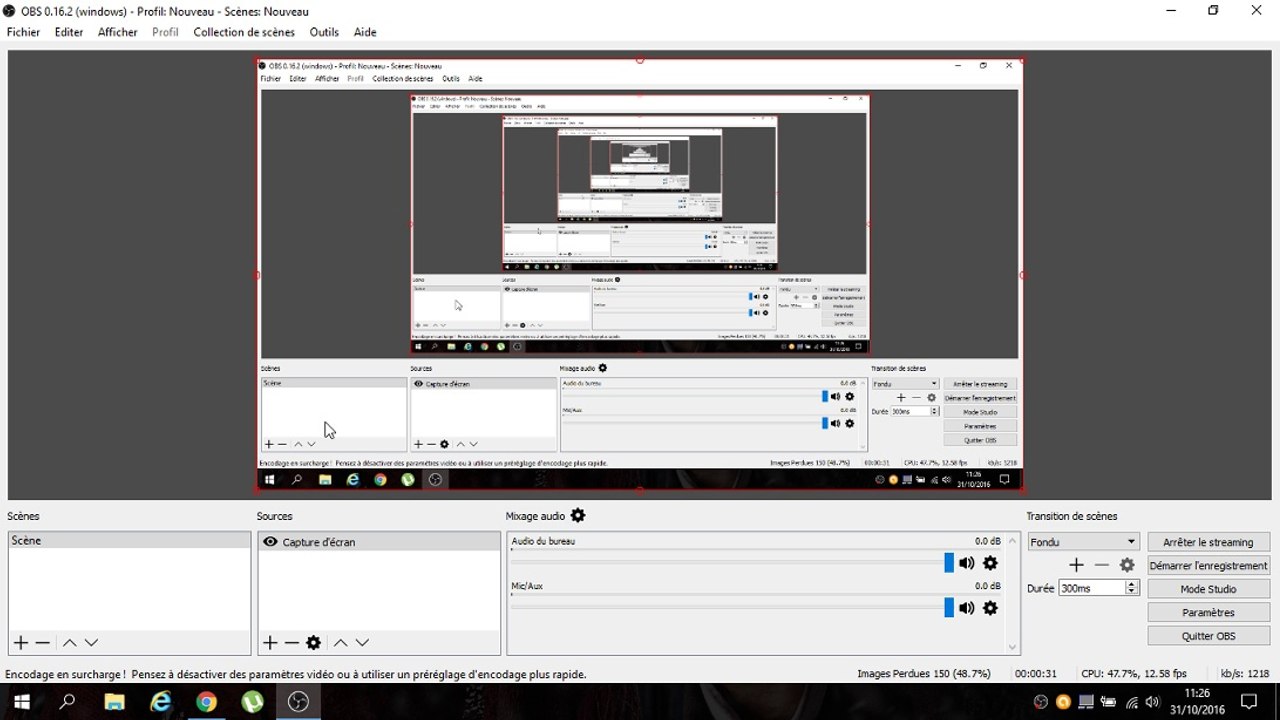Add a new source with plus icon

coord(270,643)
